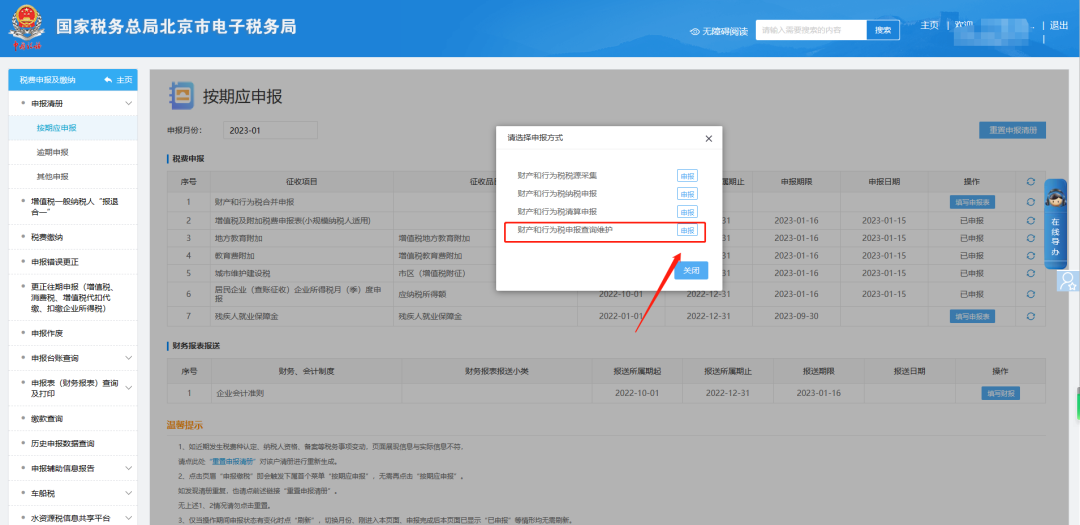This screenshot has height=525, width=1080.
Task: Open 税费缴纳 from the sidebar
Action: [x=47, y=237]
